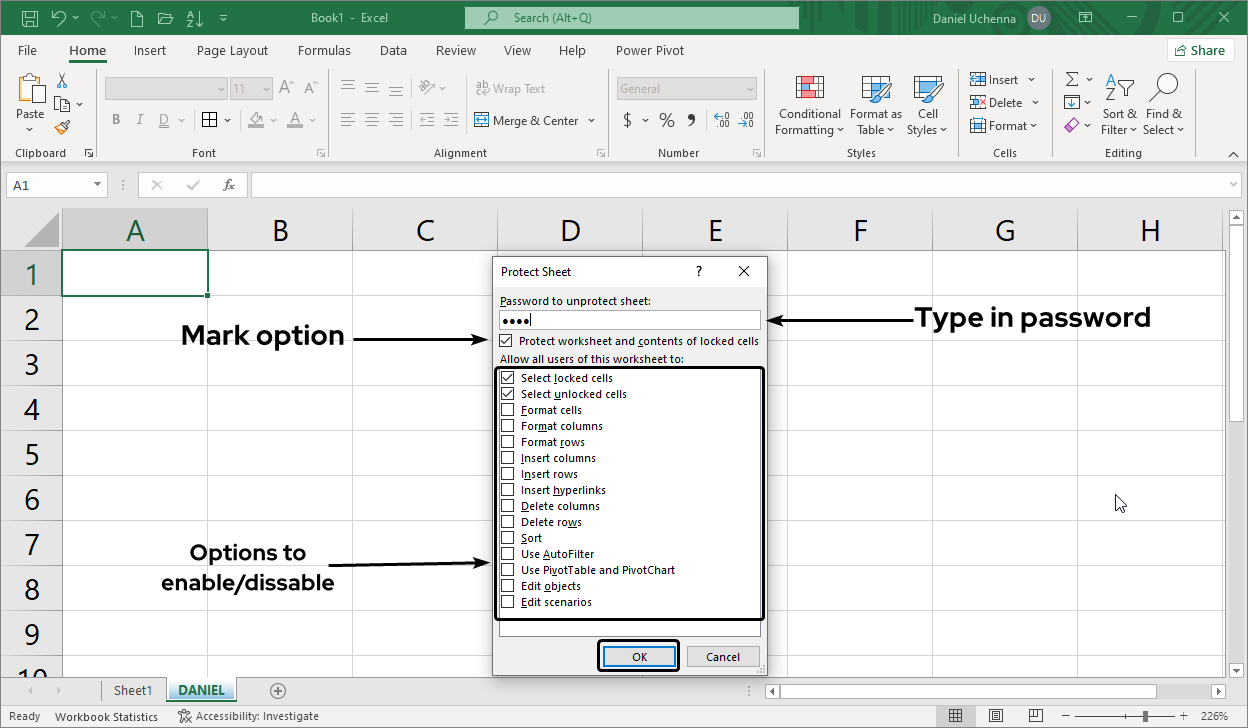Click the AutoSum icon
1248x728 pixels.
[x=1073, y=79]
